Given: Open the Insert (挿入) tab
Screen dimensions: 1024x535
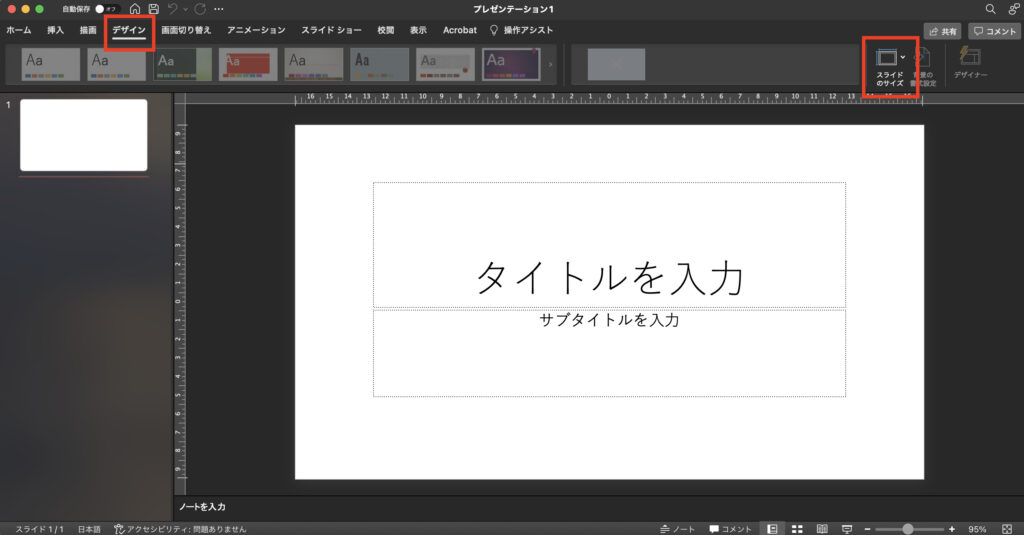Looking at the screenshot, I should click(55, 31).
